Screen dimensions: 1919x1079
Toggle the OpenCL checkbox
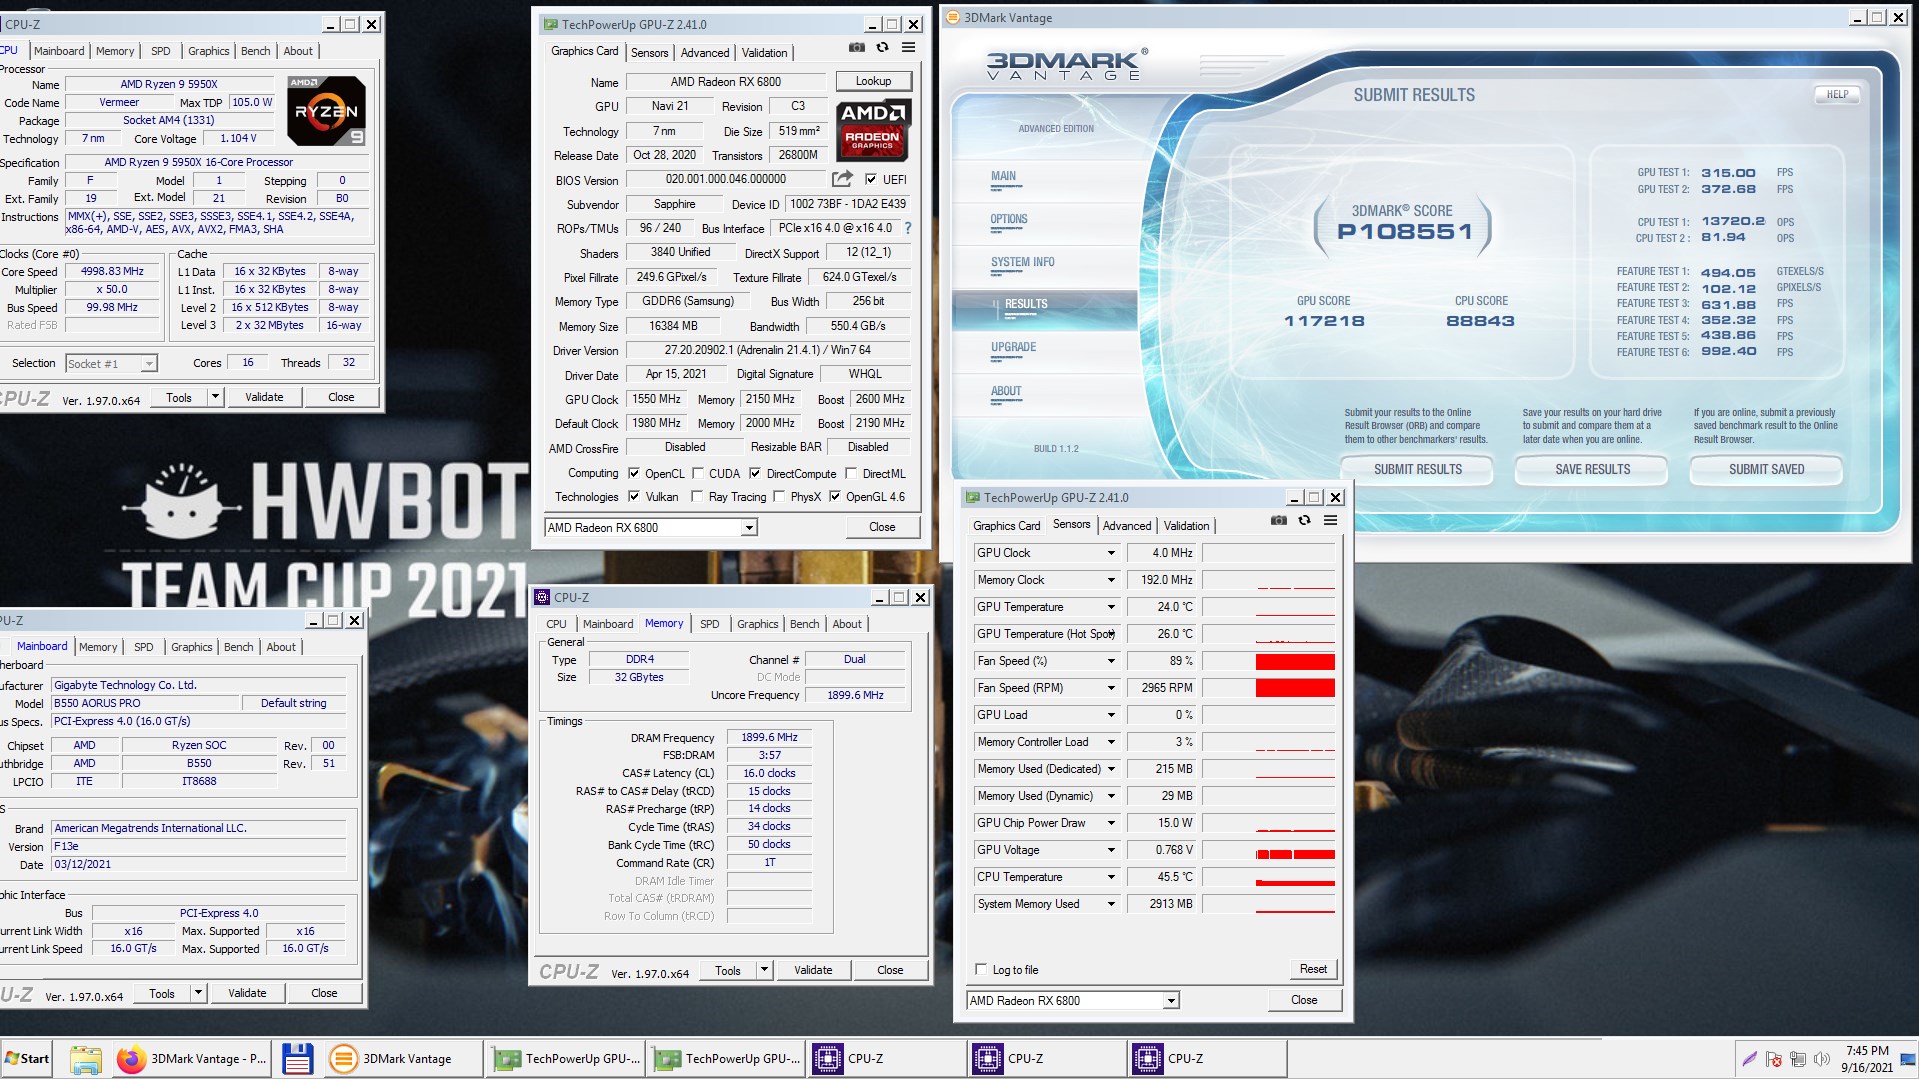tap(633, 473)
